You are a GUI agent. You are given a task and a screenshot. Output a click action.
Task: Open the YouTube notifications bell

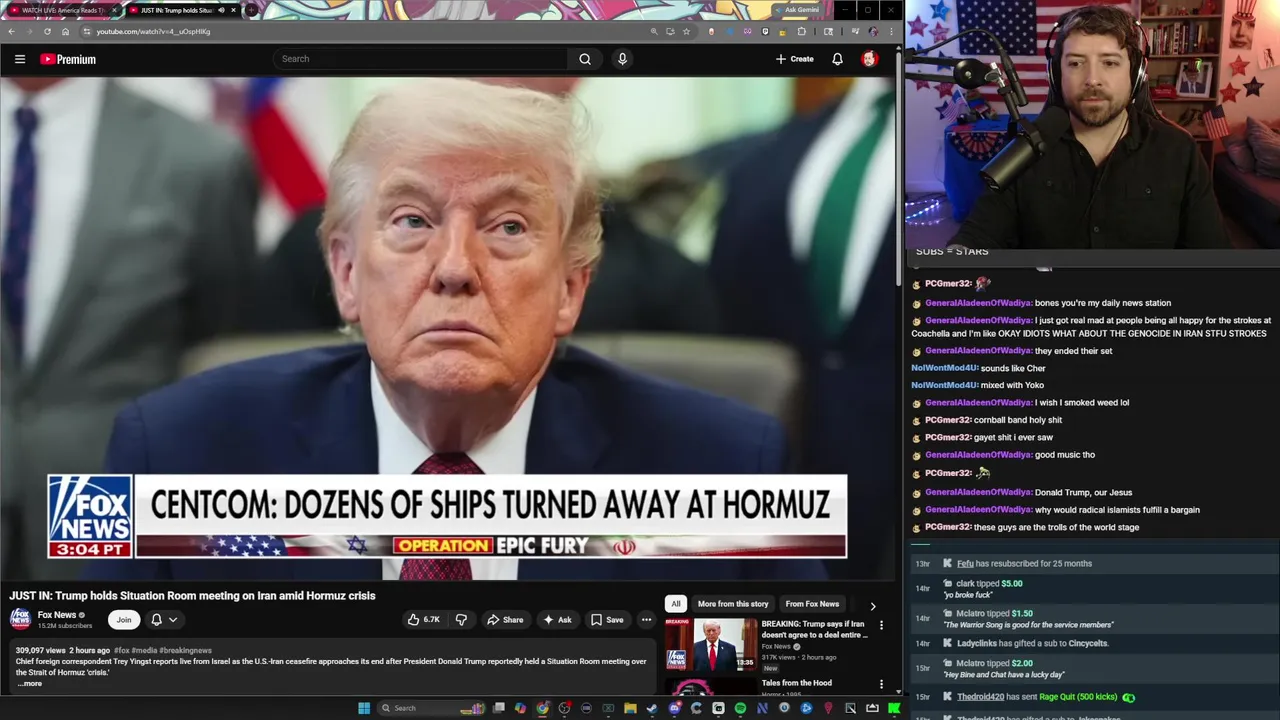coord(837,59)
